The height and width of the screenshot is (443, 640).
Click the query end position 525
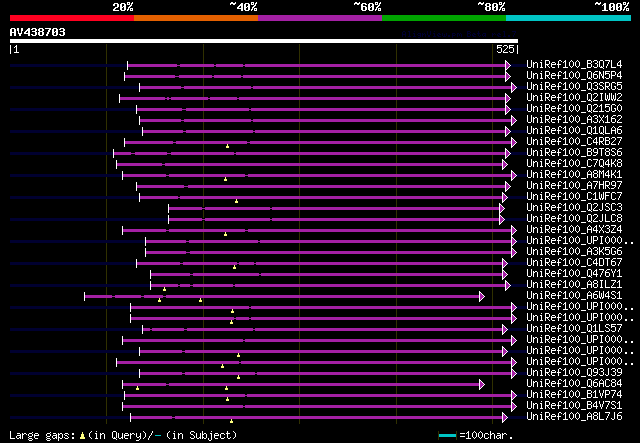[x=505, y=49]
